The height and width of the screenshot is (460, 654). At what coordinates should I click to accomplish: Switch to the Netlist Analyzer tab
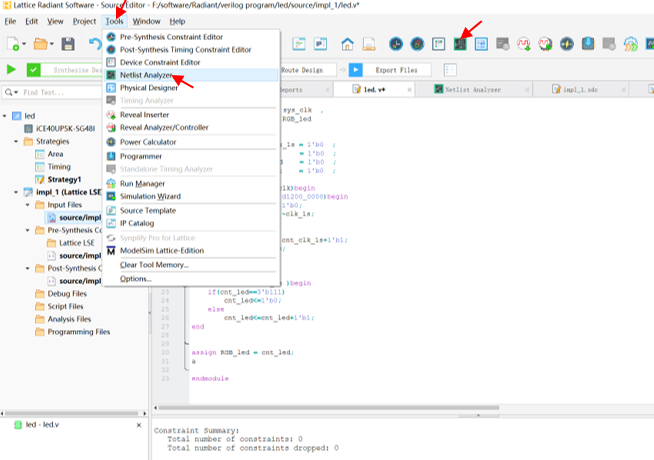click(x=473, y=90)
